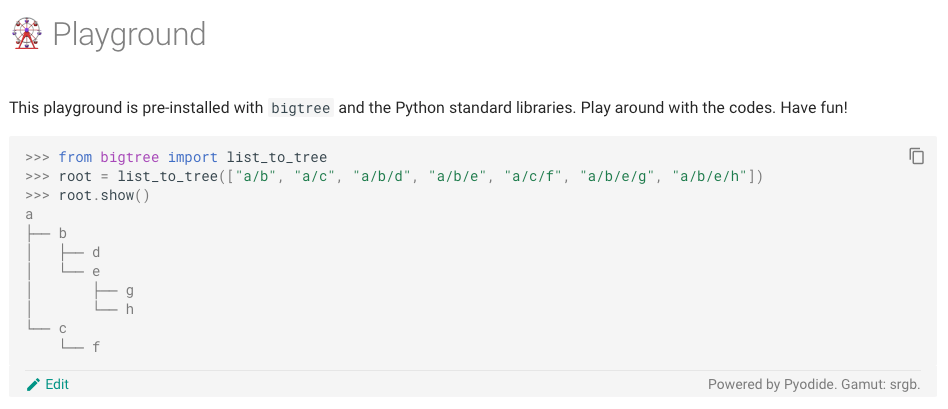The image size is (948, 409).
Task: Copy the code block with the clipboard icon
Action: pos(917,156)
